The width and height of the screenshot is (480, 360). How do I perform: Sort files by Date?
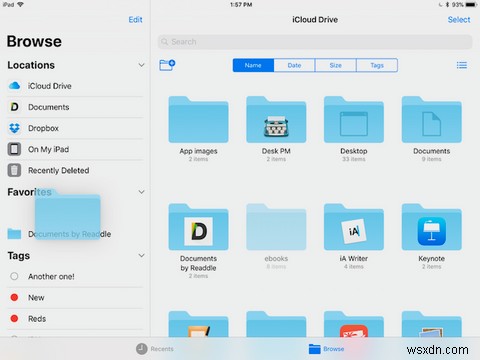click(x=294, y=65)
